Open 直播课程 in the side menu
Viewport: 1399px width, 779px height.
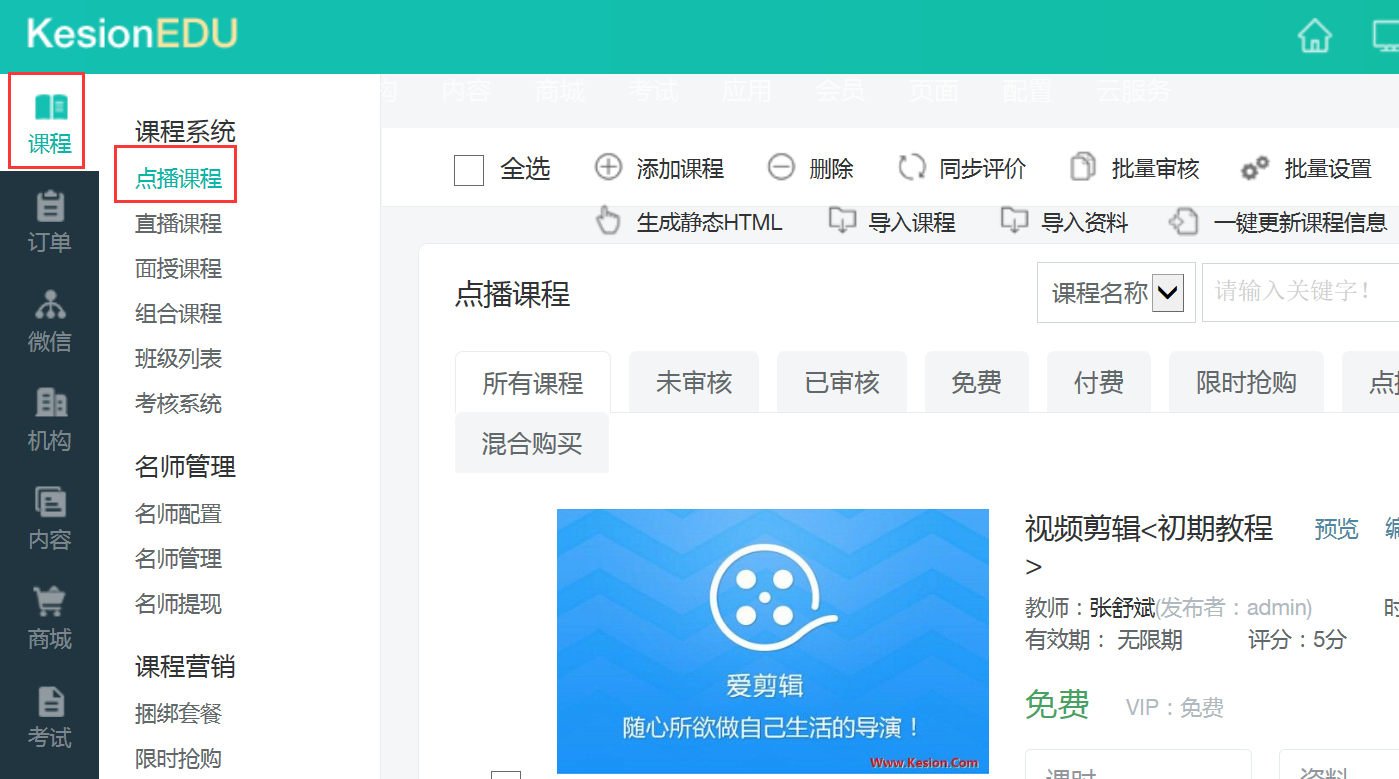point(178,224)
